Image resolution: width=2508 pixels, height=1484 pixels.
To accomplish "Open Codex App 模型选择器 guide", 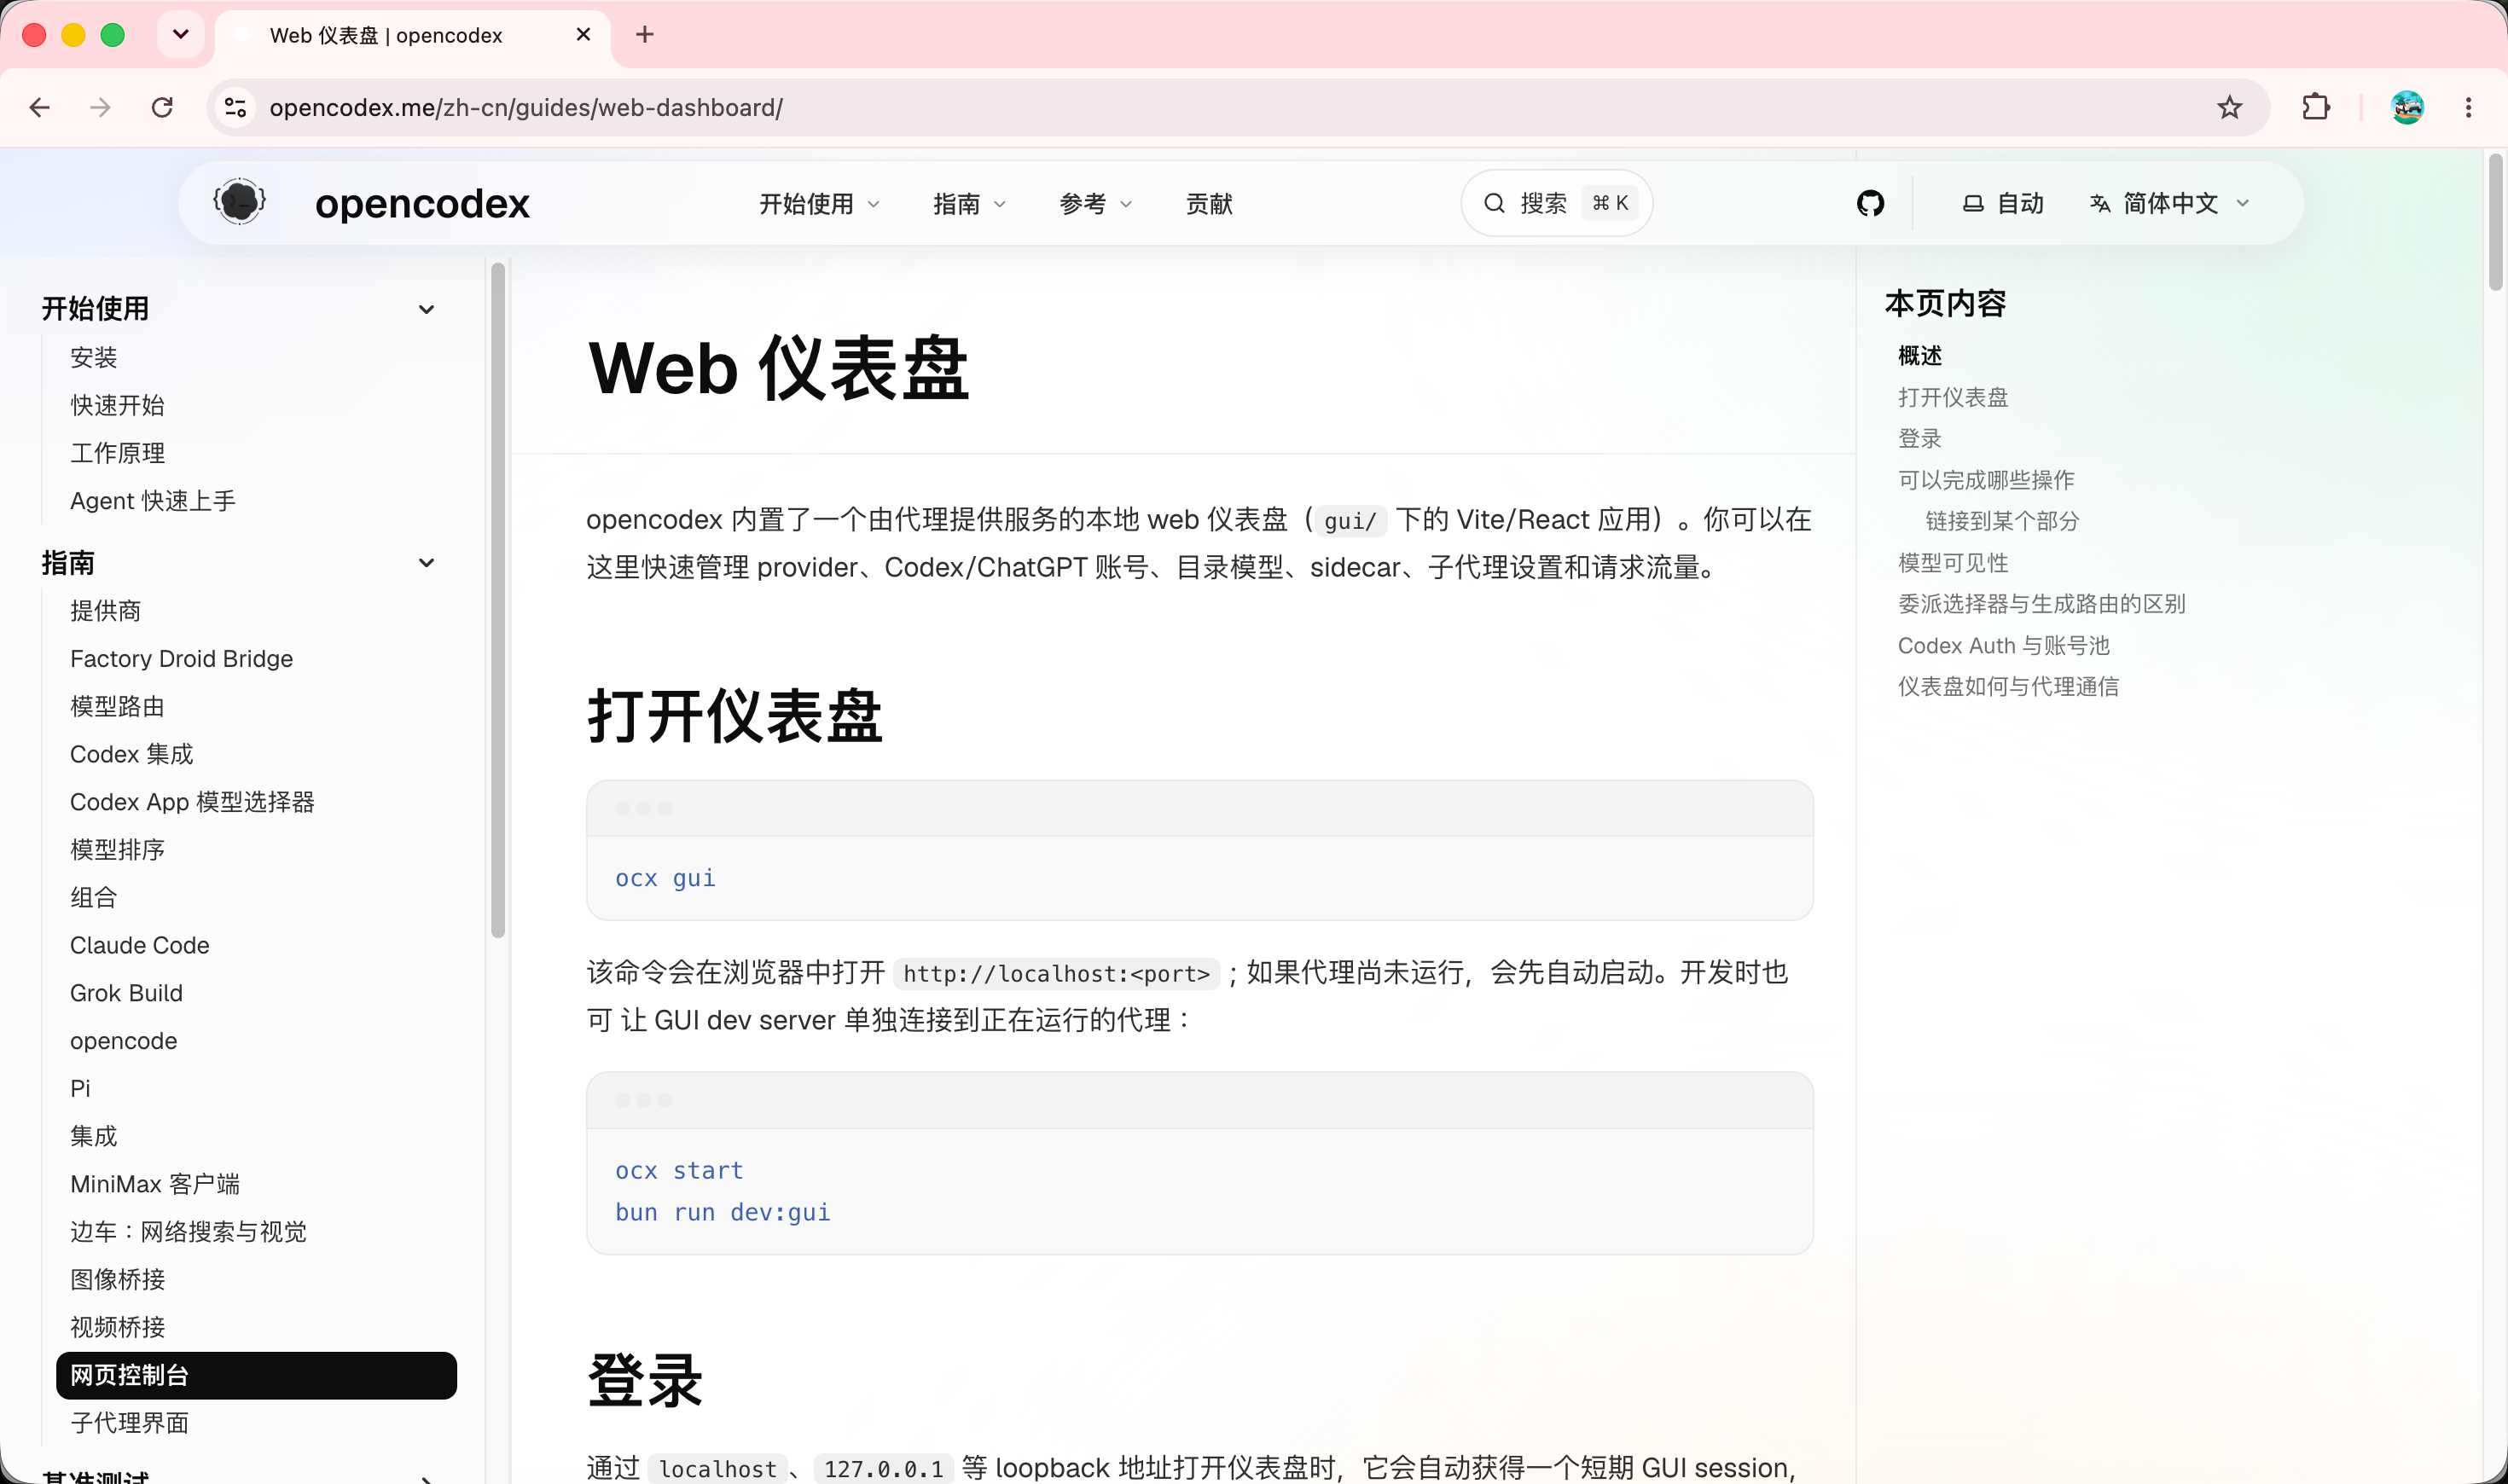I will (x=192, y=802).
